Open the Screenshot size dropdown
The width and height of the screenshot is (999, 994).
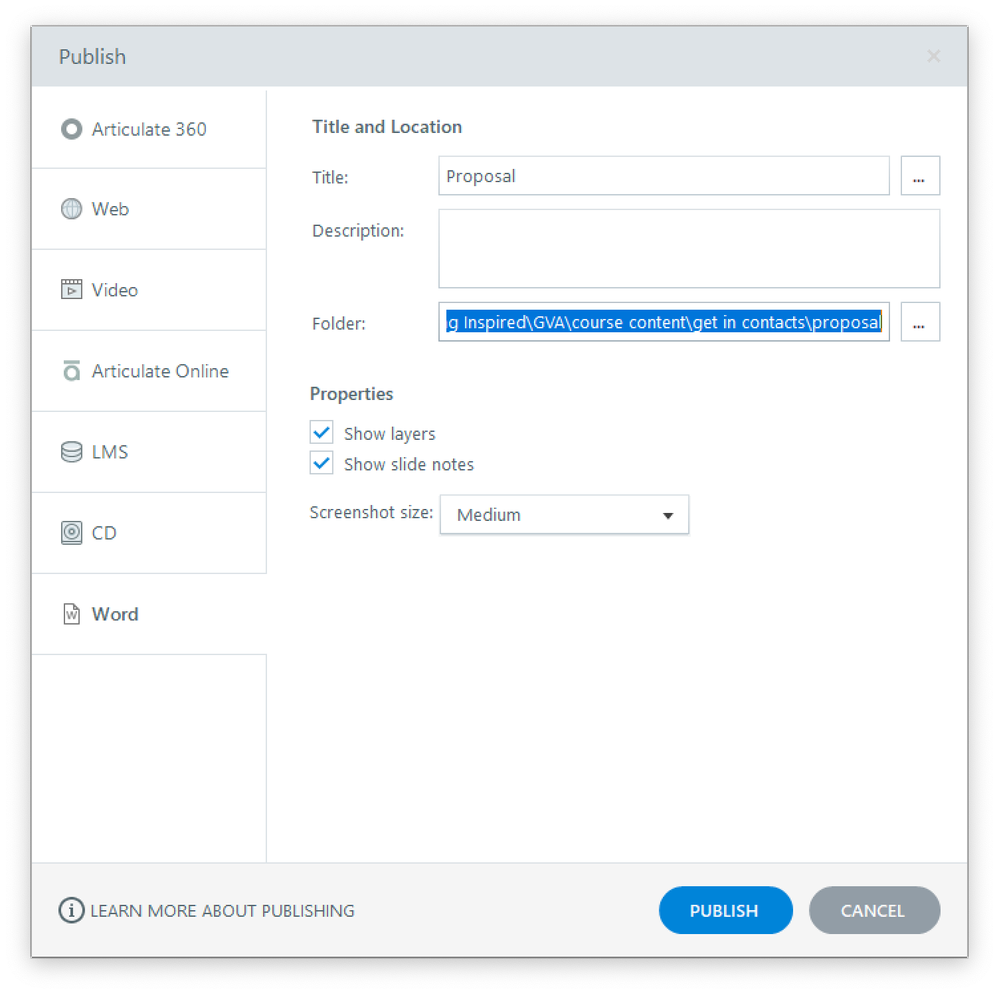tap(564, 515)
